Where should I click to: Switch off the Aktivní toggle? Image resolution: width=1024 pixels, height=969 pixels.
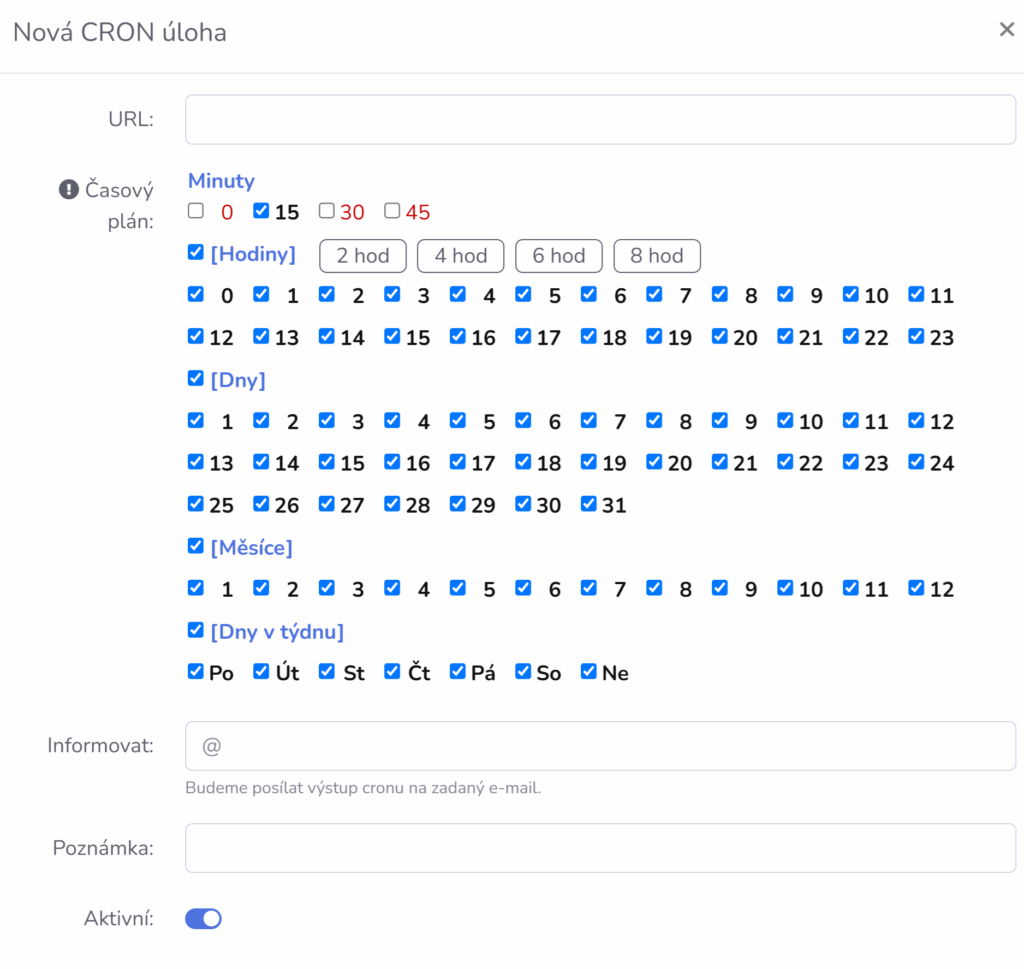pyautogui.click(x=203, y=918)
